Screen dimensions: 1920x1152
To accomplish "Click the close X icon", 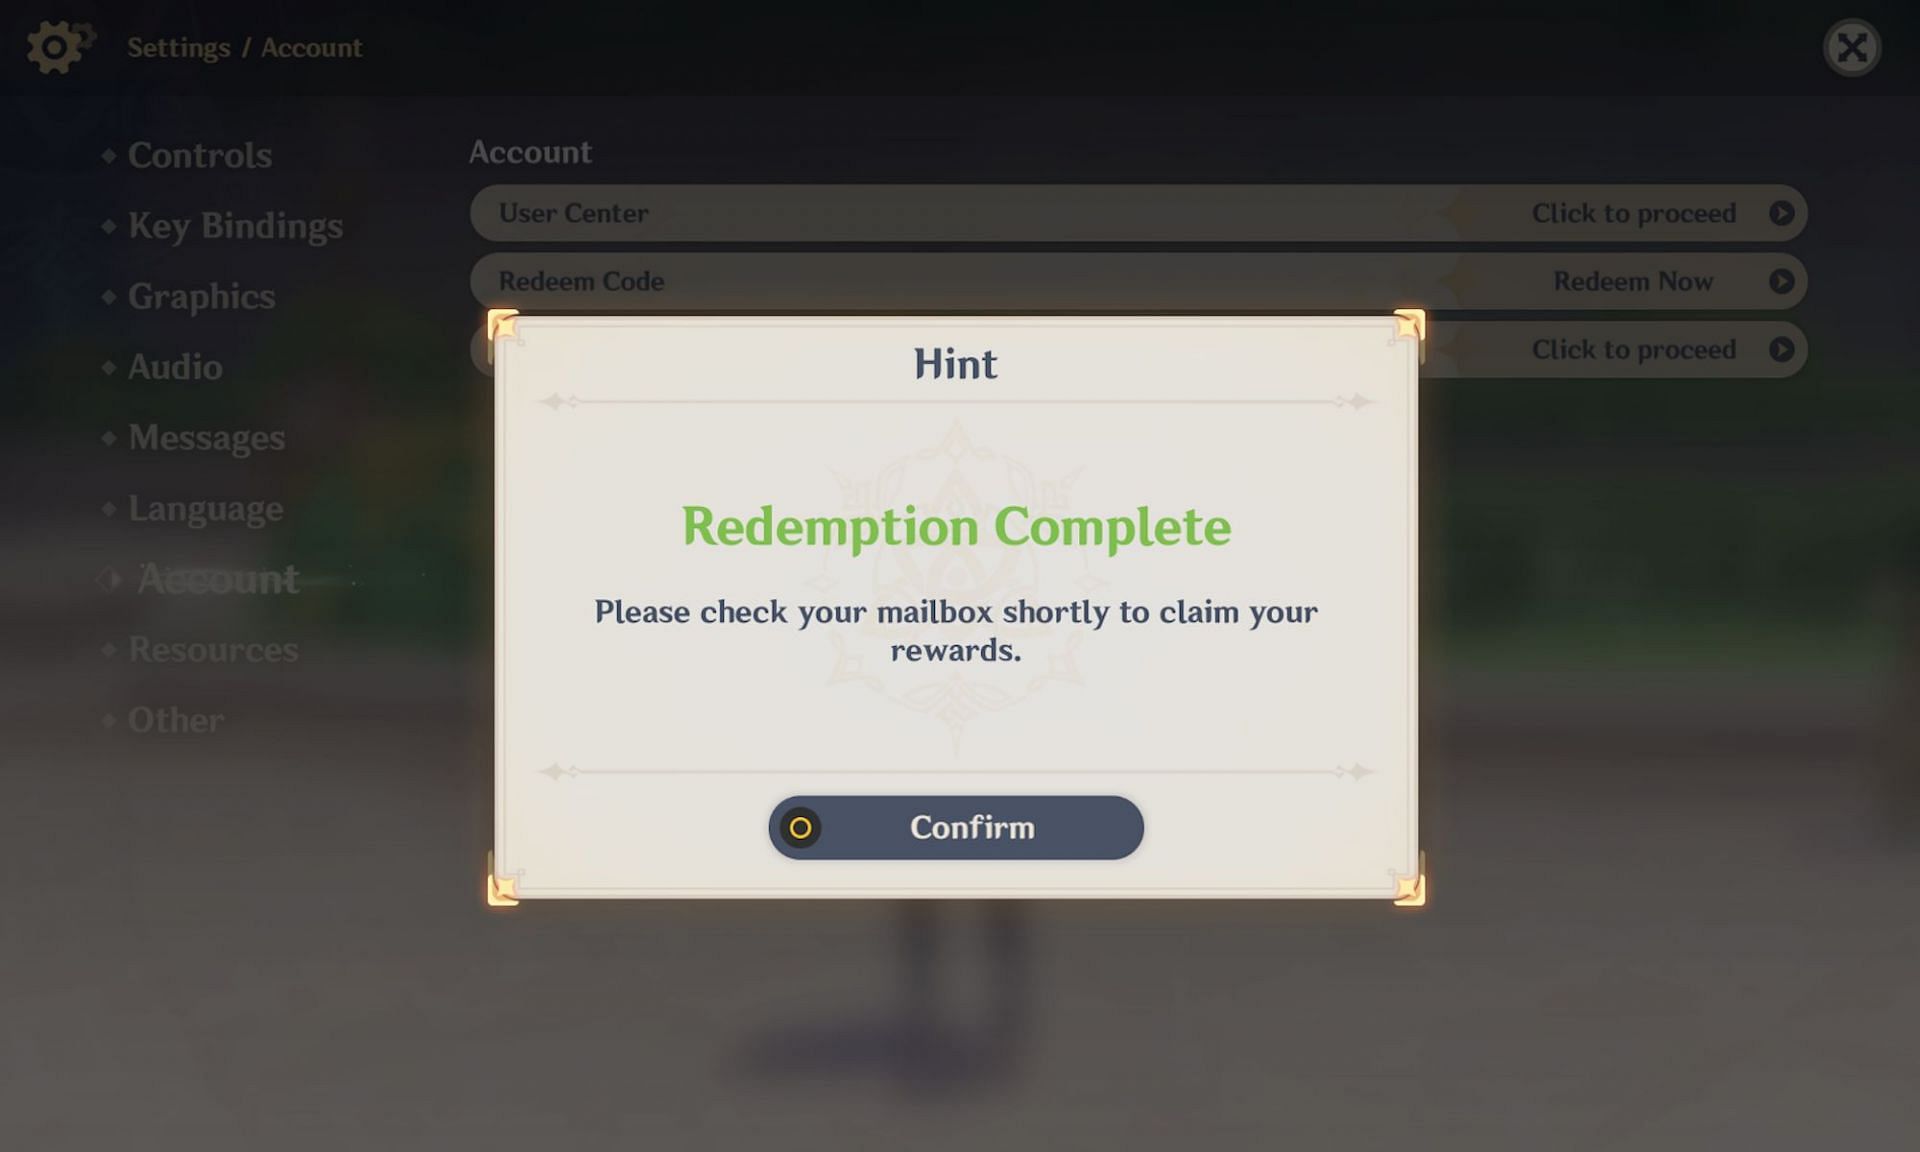I will (1851, 47).
